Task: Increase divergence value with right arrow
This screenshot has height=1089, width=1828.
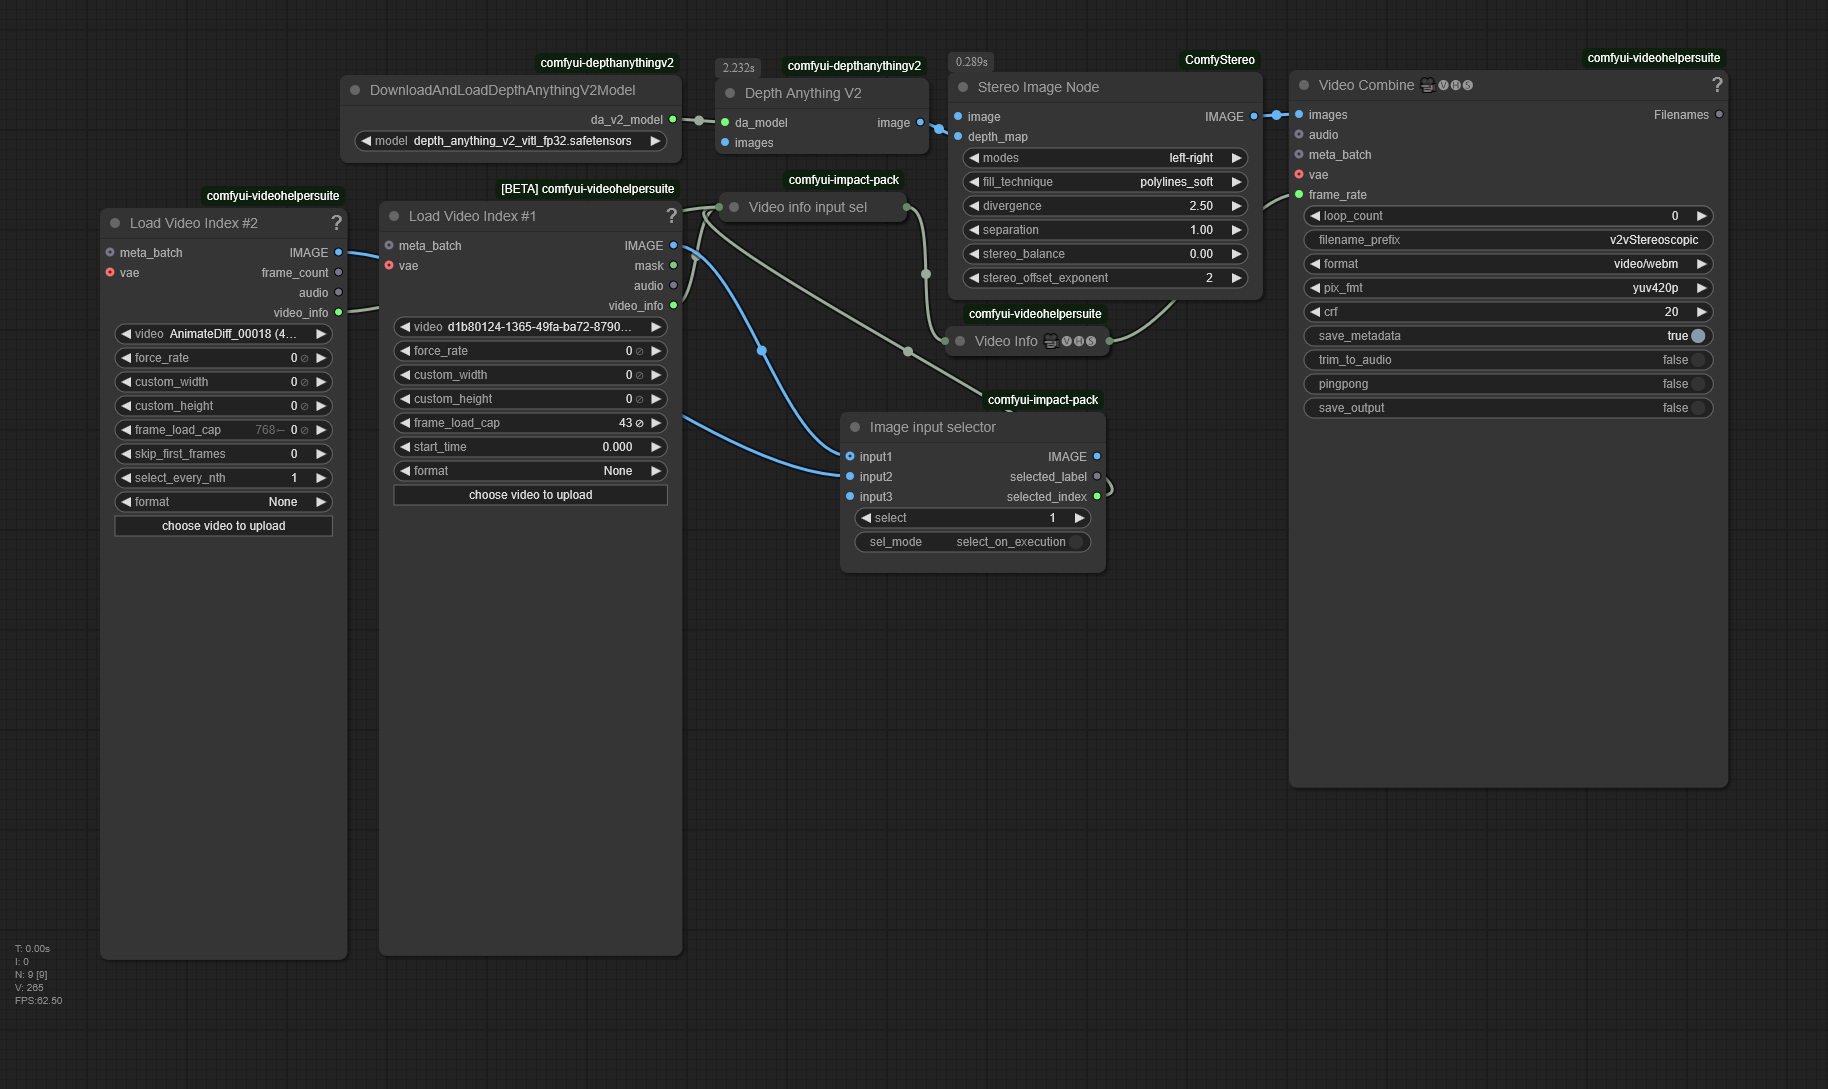Action: point(1237,206)
